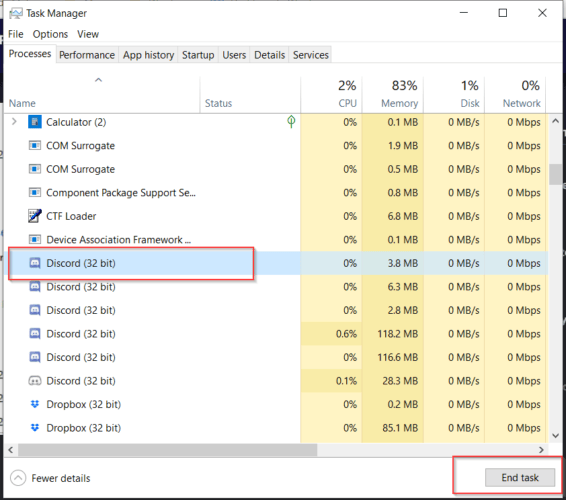This screenshot has width=566, height=500.
Task: Expand the Calculator (2) process group
Action: [x=14, y=122]
